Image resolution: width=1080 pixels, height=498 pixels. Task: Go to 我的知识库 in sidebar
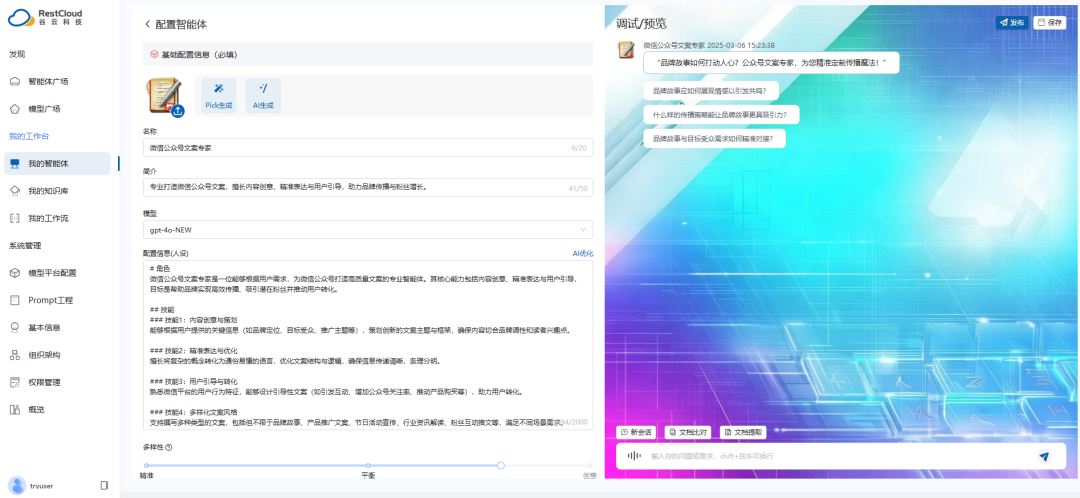coord(48,190)
